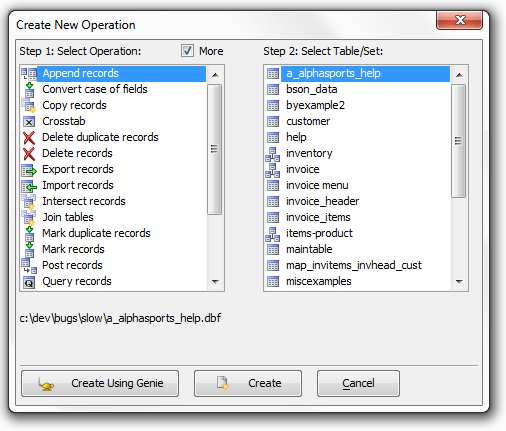Click the items-product set icon
The image size is (506, 431).
(273, 234)
